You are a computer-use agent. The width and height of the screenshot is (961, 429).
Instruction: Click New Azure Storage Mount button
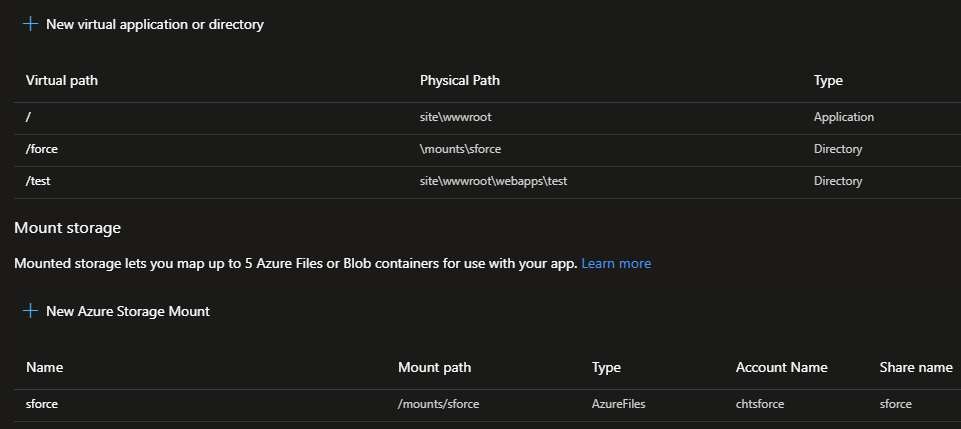[127, 311]
